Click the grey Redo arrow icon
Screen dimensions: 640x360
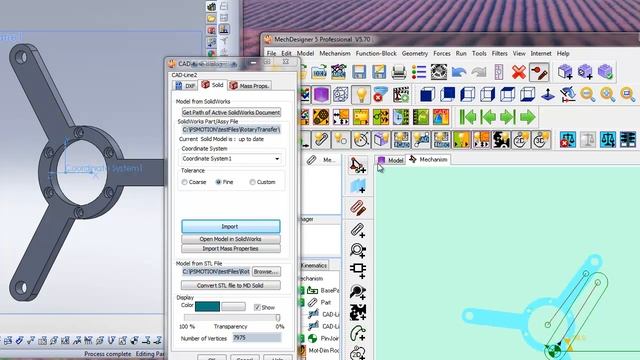(x=479, y=72)
